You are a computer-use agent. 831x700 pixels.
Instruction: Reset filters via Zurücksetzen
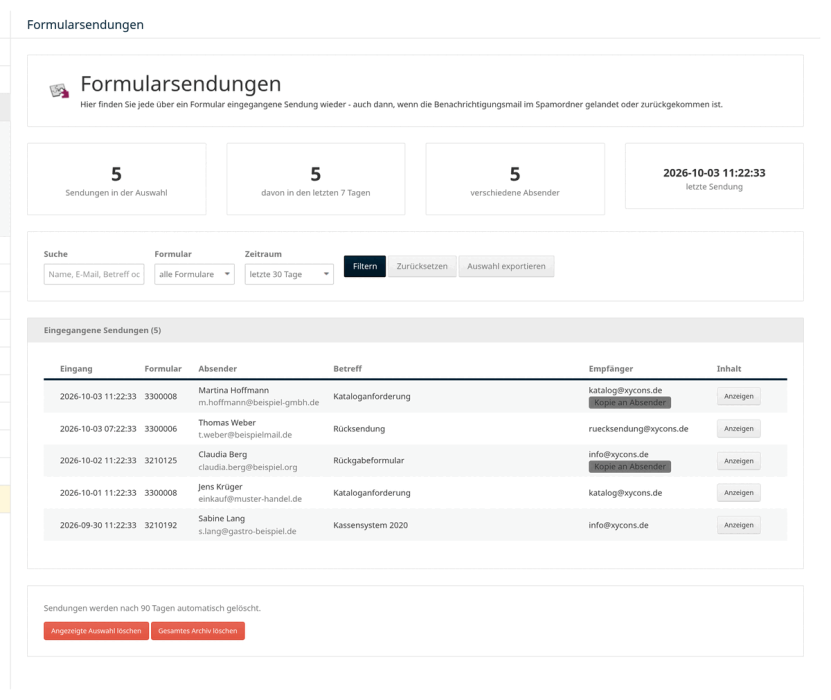point(422,266)
